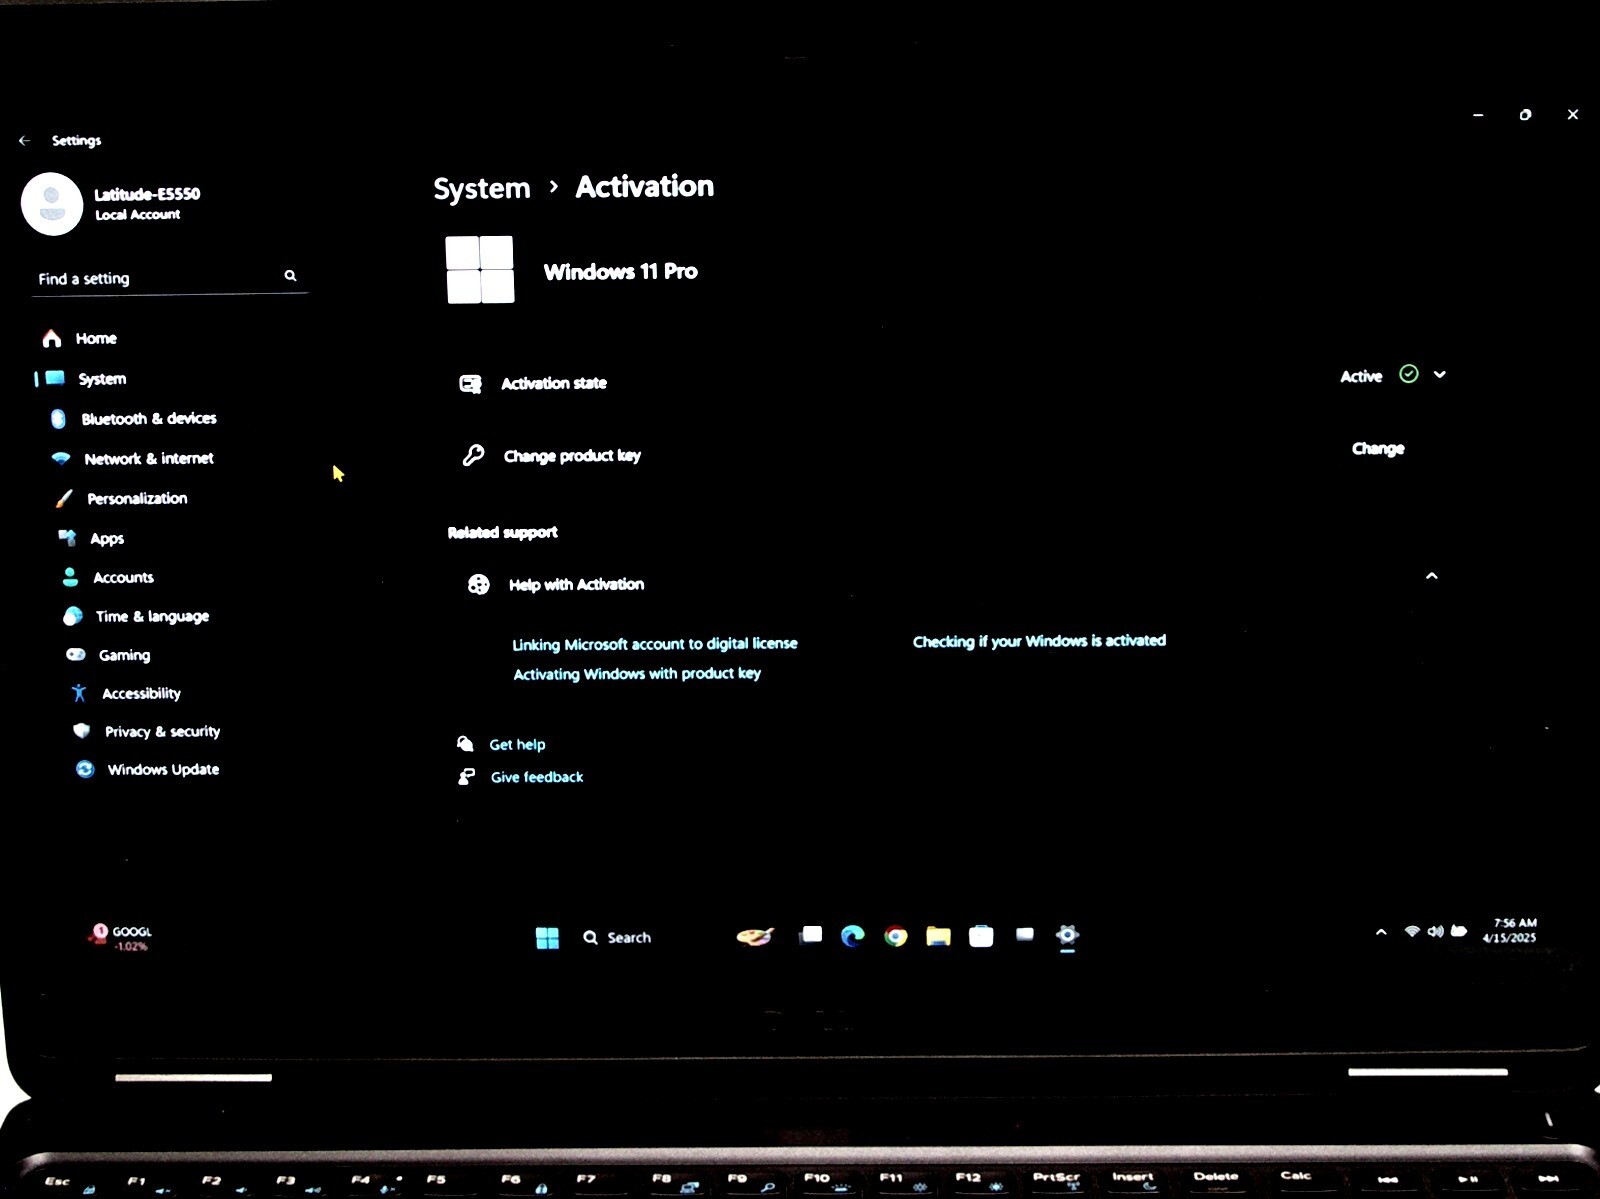This screenshot has height=1199, width=1600.
Task: Click the Give feedback link
Action: coord(537,777)
